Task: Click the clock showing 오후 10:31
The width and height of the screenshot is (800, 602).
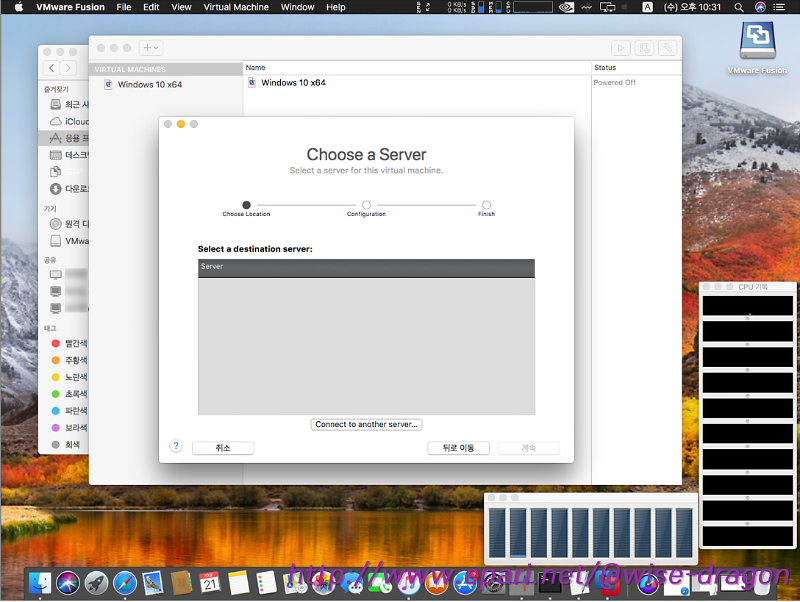Action: [692, 7]
